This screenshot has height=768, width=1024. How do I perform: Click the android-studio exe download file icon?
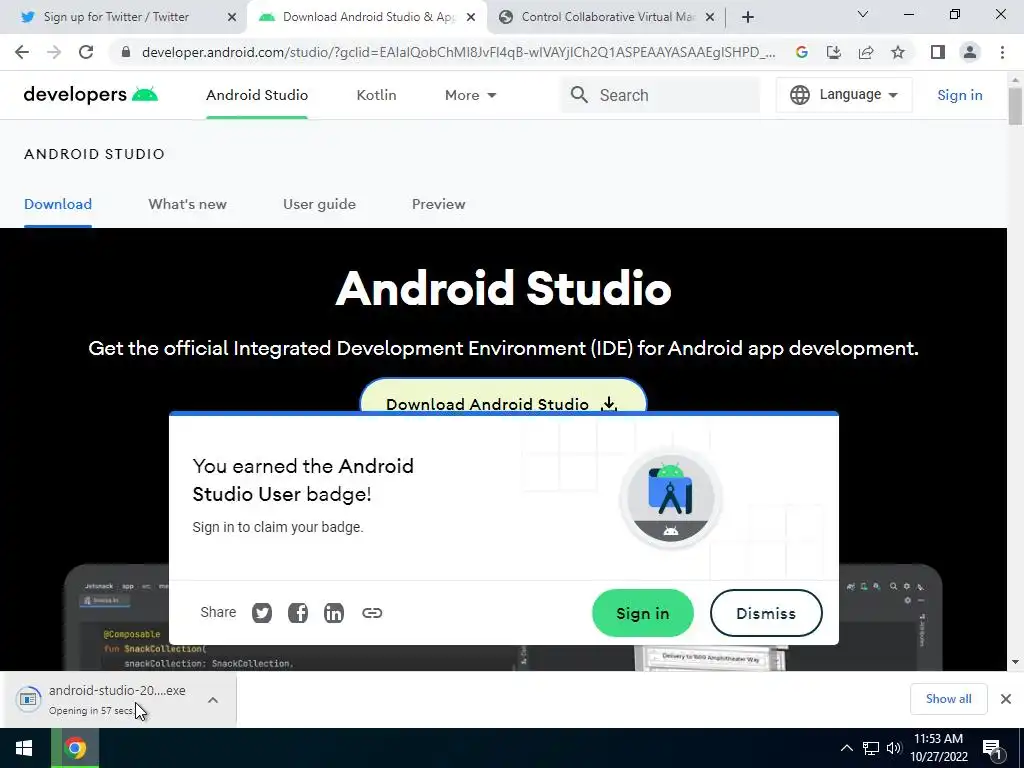[28, 699]
